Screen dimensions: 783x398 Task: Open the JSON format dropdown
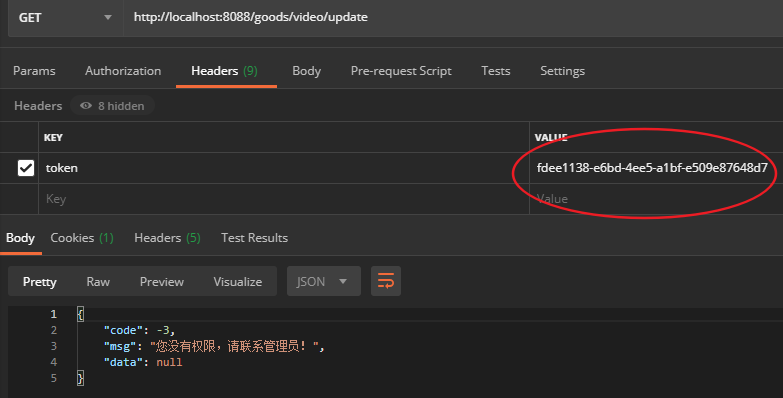click(x=324, y=282)
